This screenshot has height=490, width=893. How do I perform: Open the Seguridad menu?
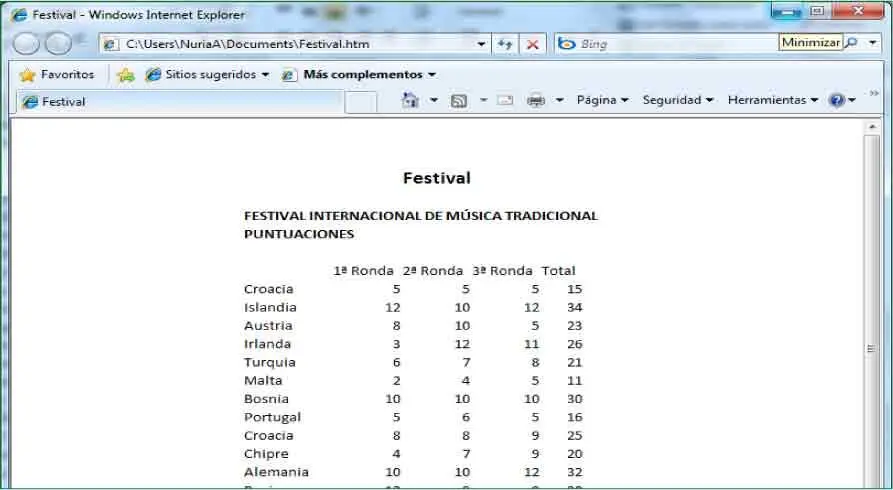678,100
